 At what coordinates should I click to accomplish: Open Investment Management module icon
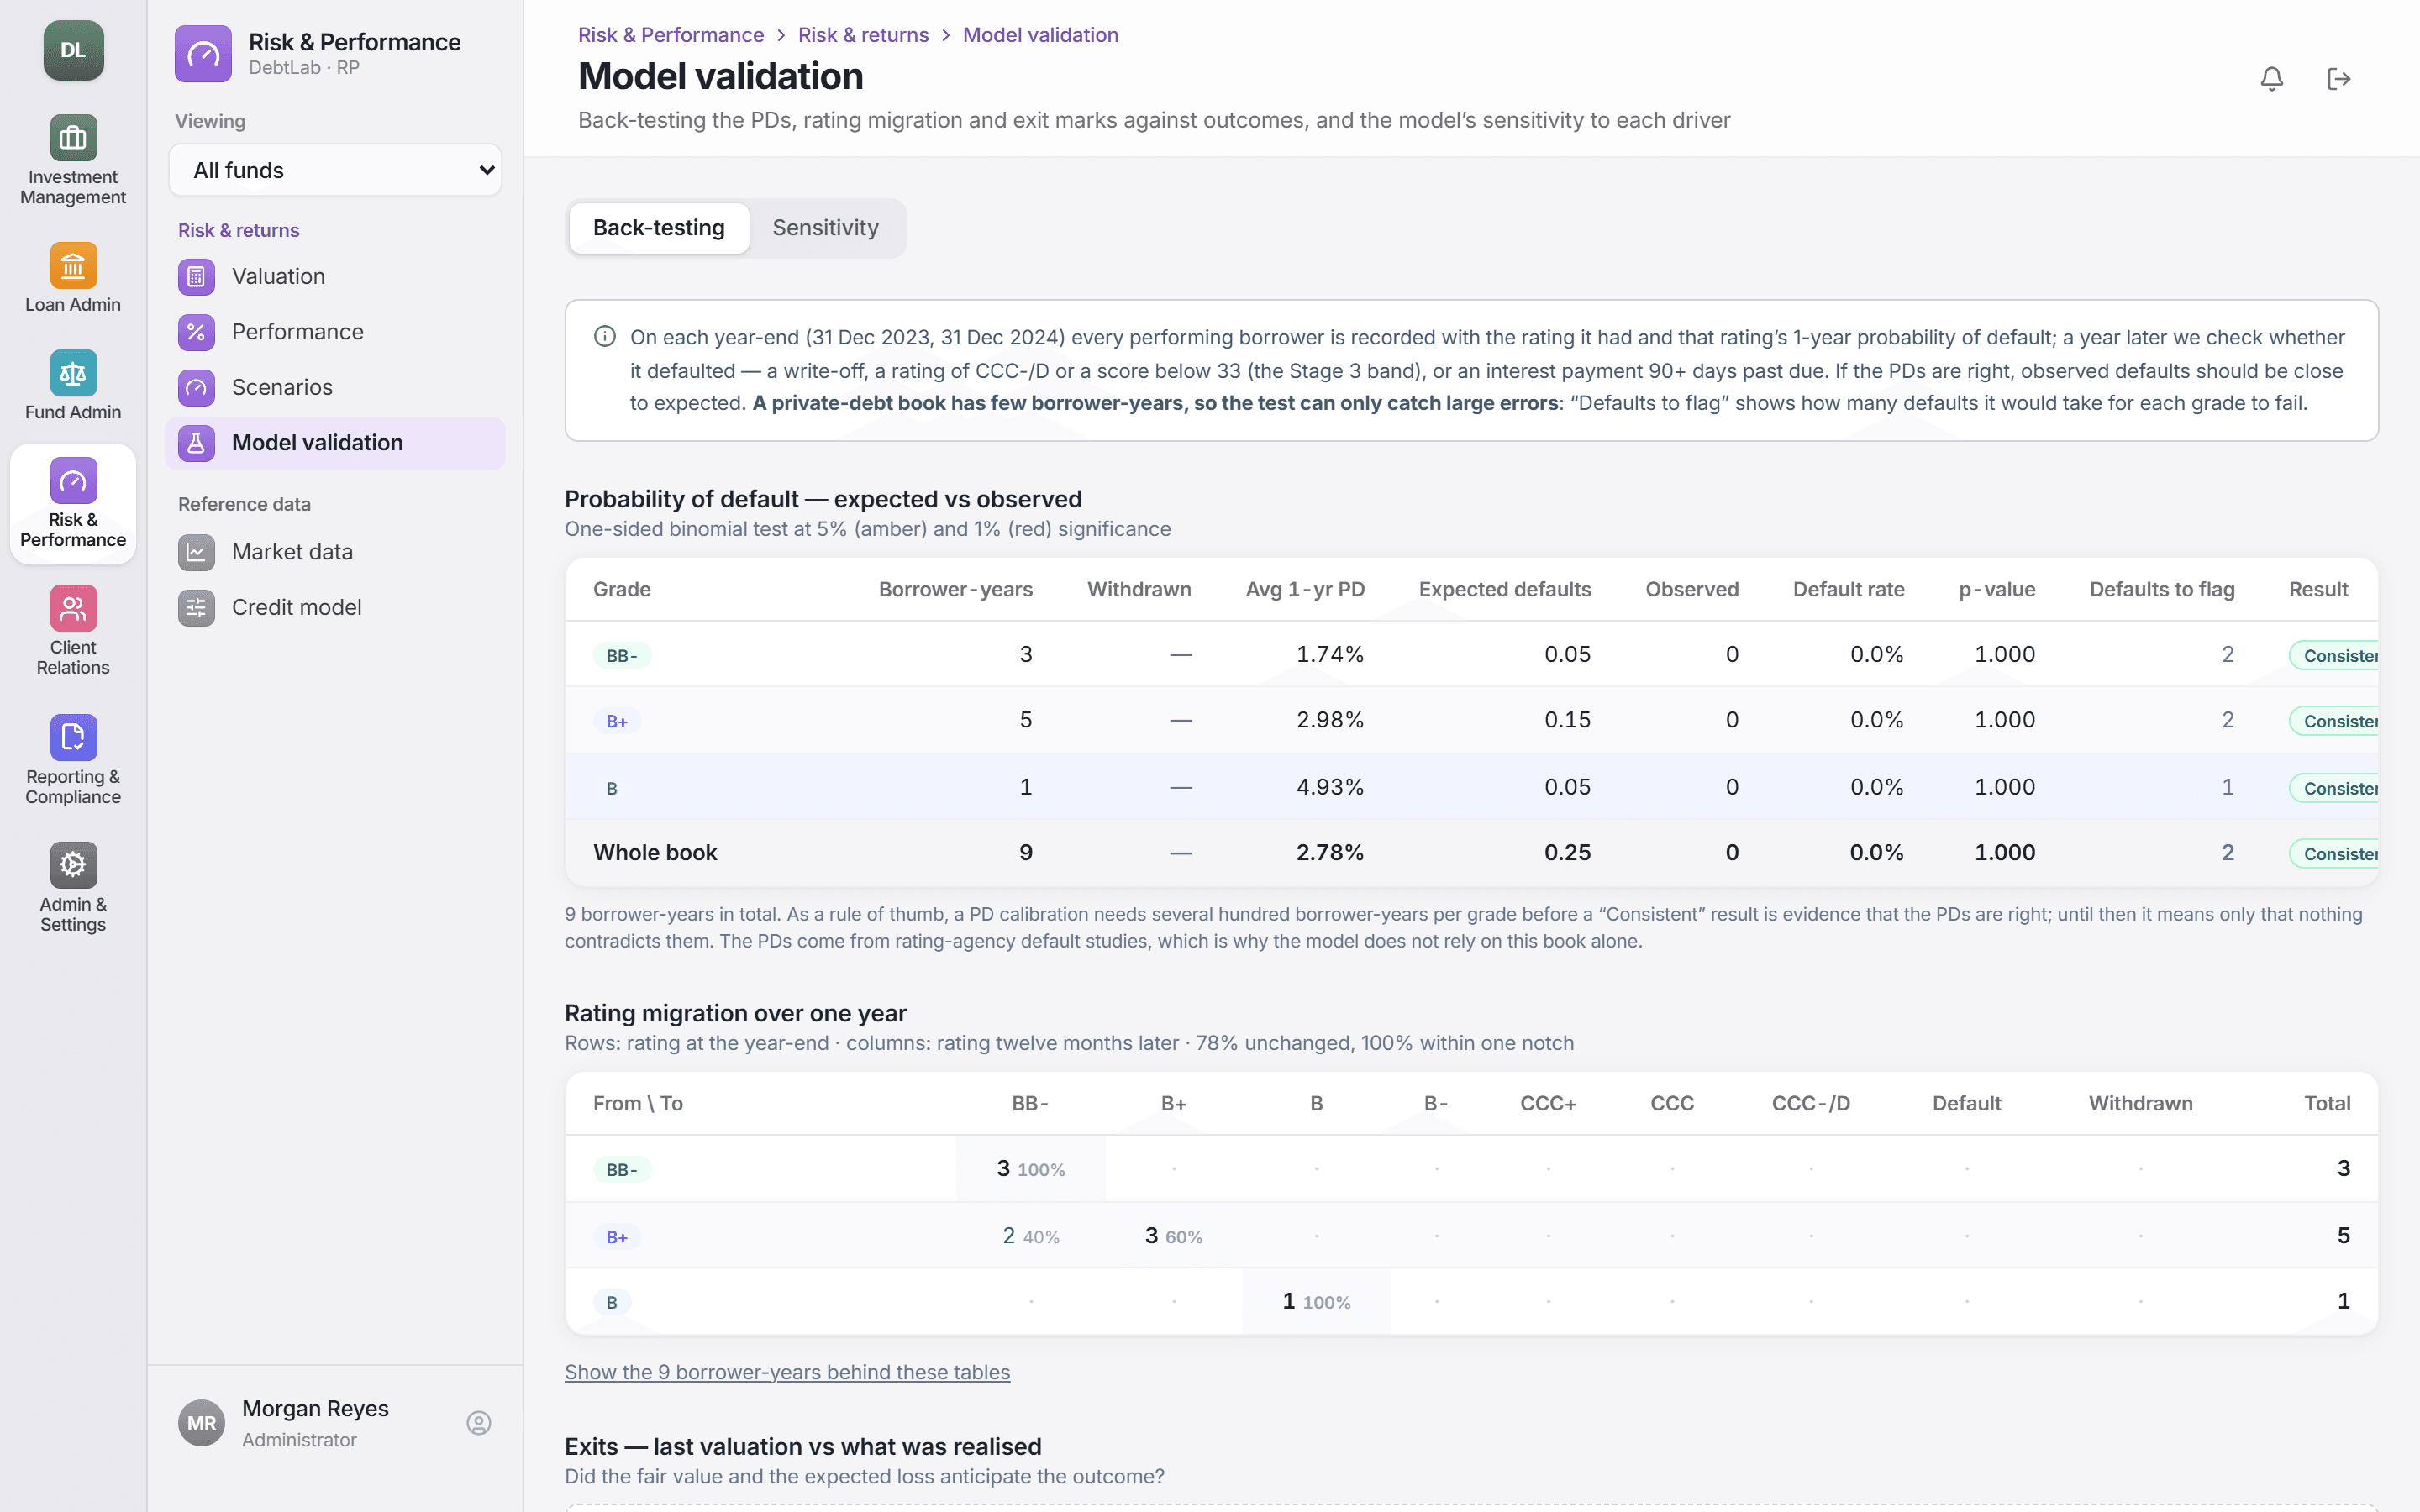point(73,137)
